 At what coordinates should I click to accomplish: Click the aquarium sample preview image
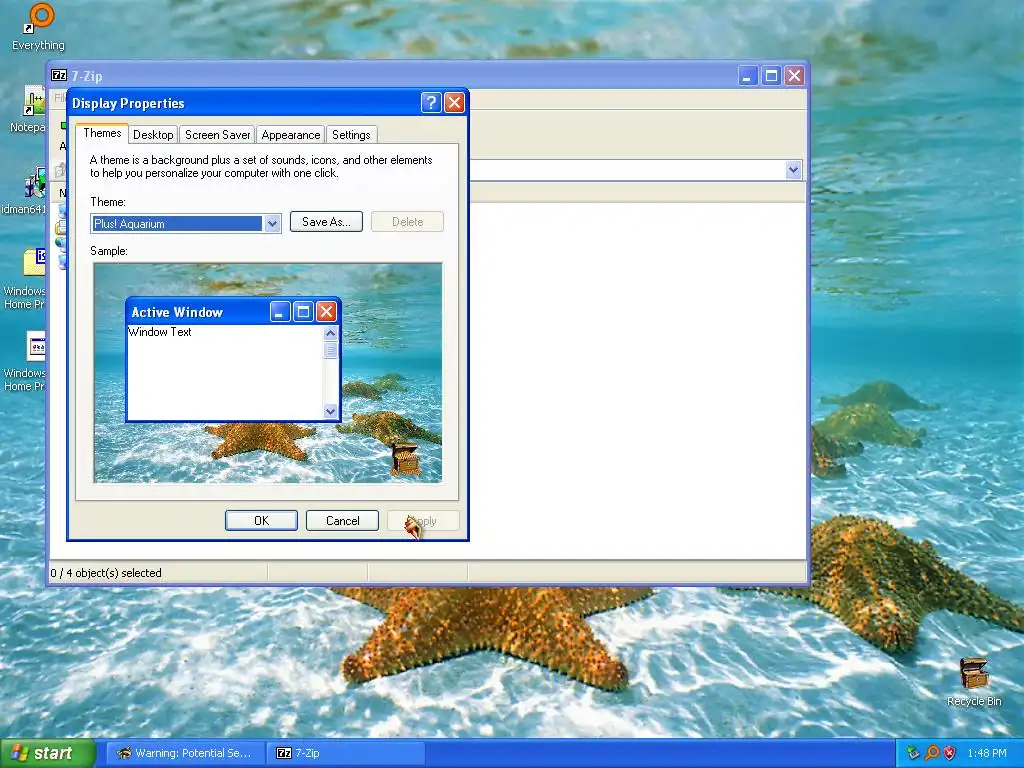pos(268,373)
